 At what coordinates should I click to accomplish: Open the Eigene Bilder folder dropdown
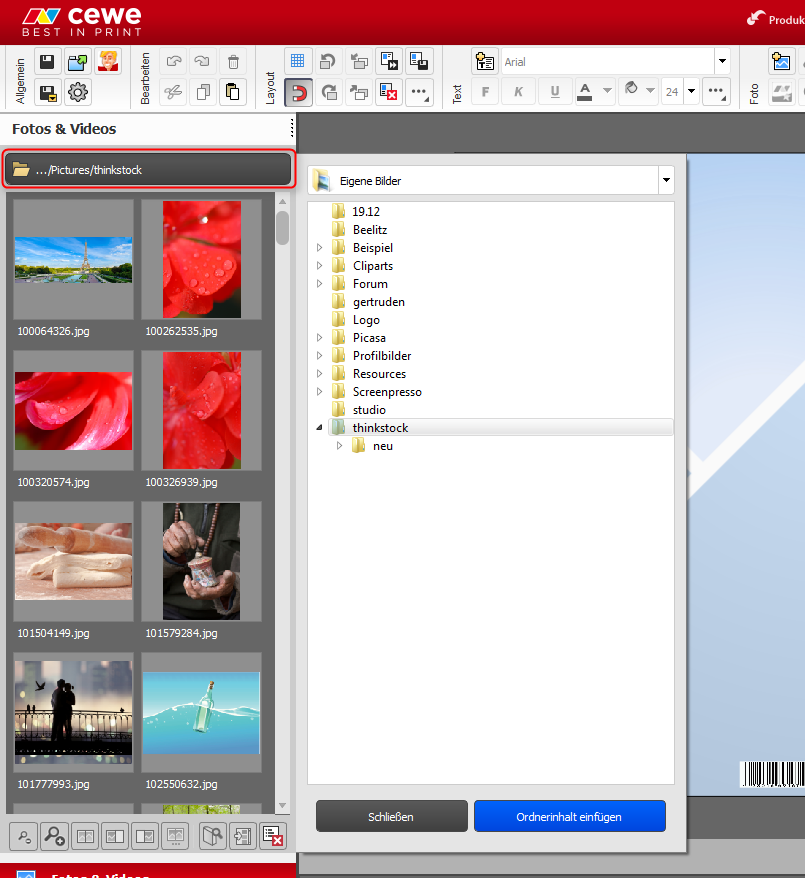(665, 181)
